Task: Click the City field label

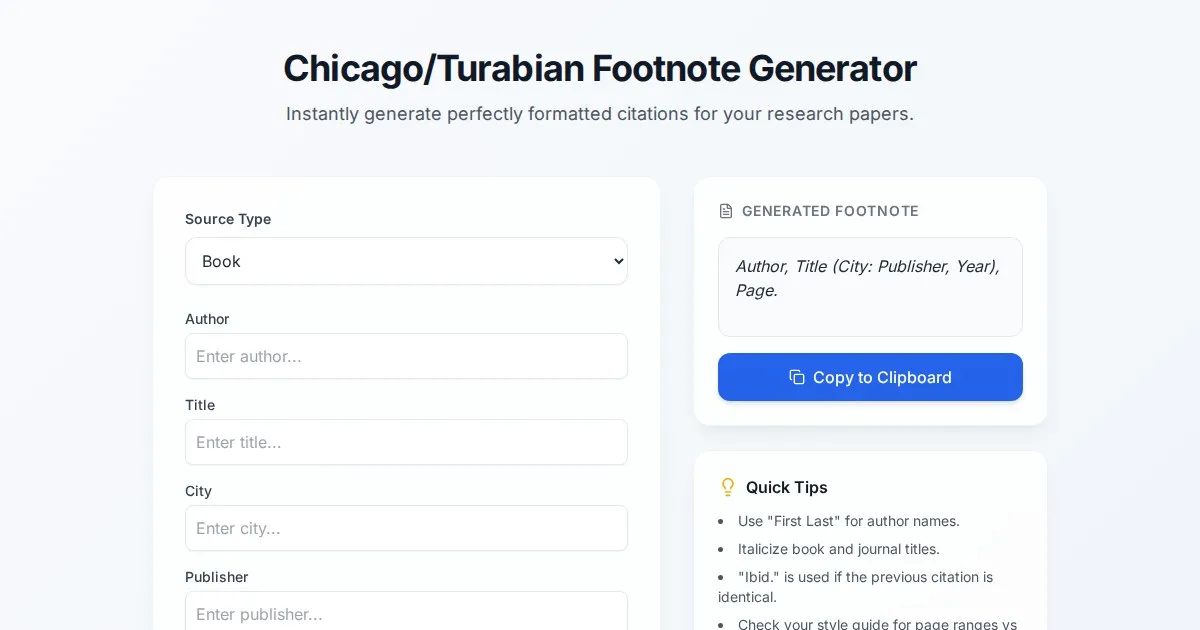Action: pyautogui.click(x=198, y=491)
